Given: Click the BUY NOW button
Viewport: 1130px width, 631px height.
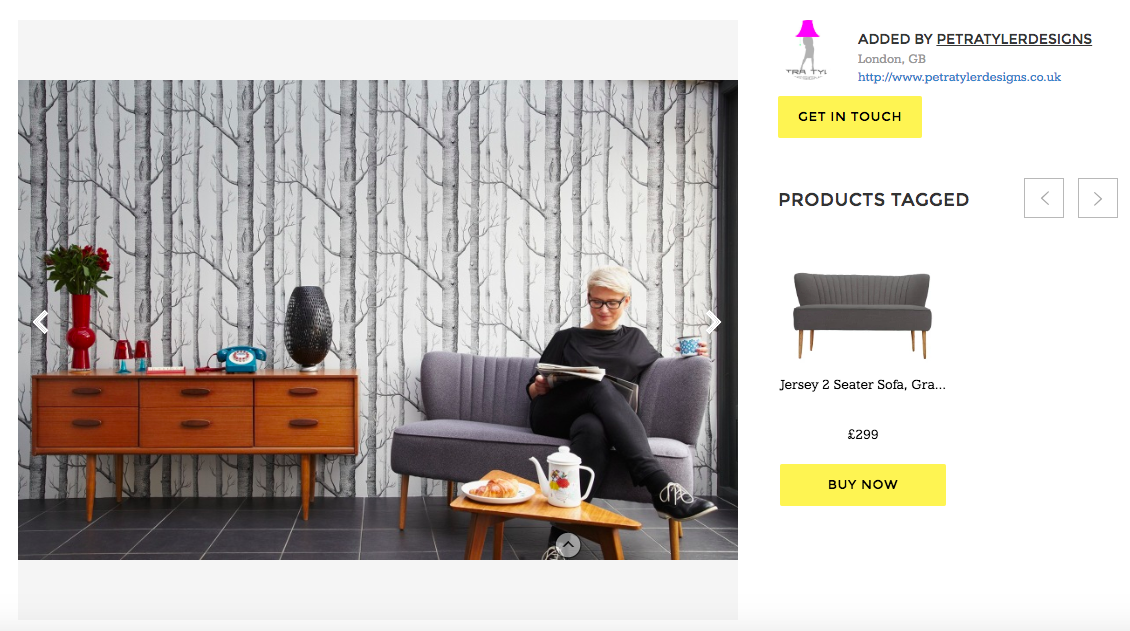Looking at the screenshot, I should click(x=863, y=485).
